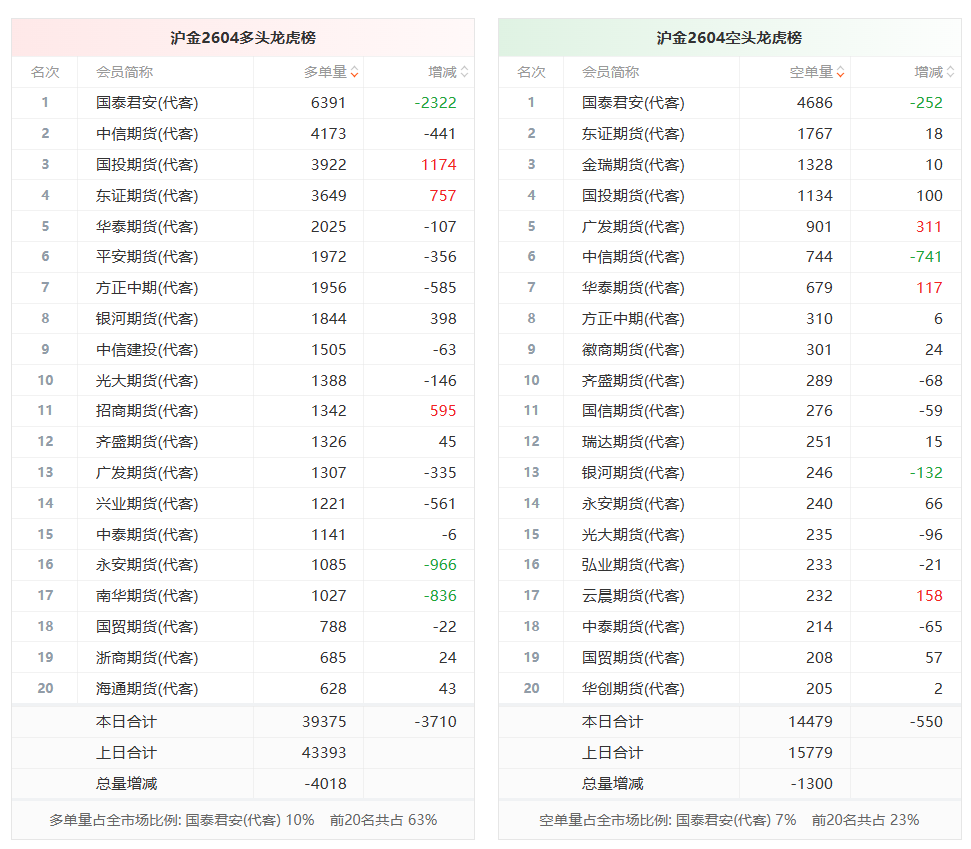Click 前20名共占 63% text
Image resolution: width=971 pixels, height=849 pixels.
[383, 821]
